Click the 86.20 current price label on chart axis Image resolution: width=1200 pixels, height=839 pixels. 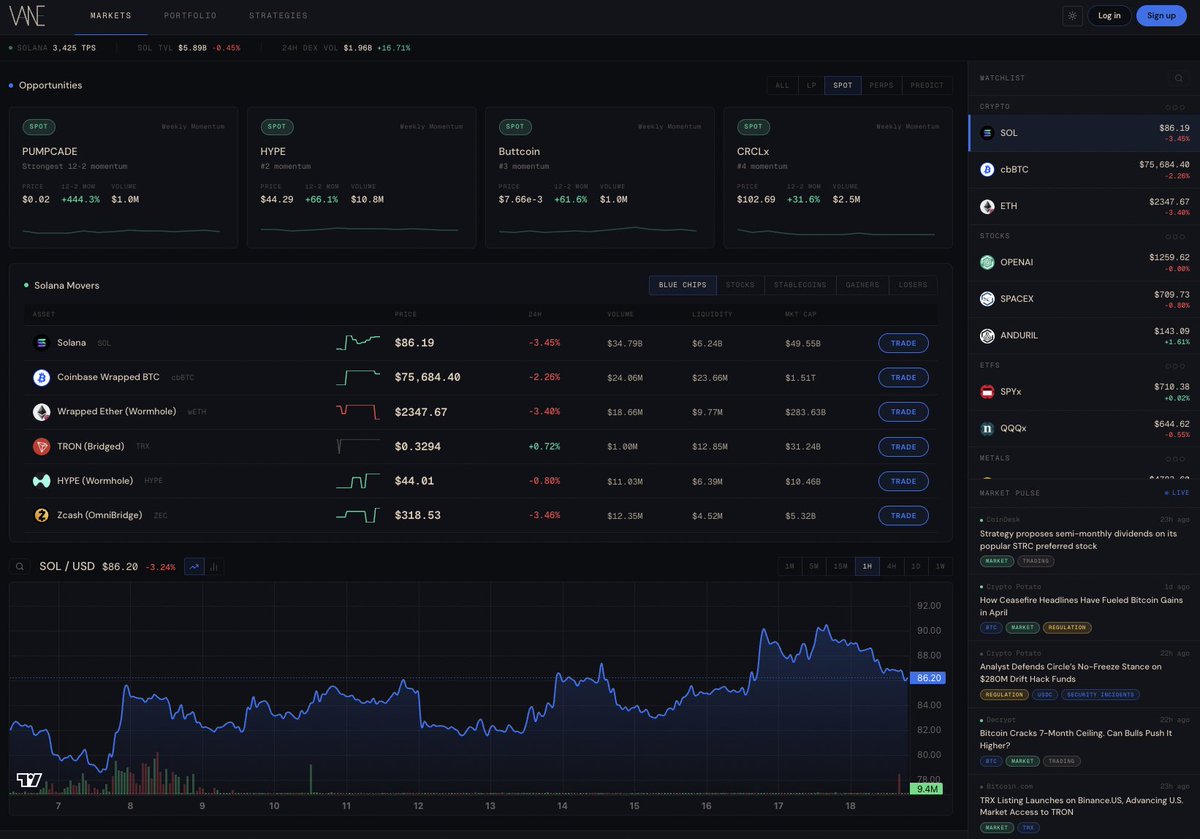tap(929, 678)
